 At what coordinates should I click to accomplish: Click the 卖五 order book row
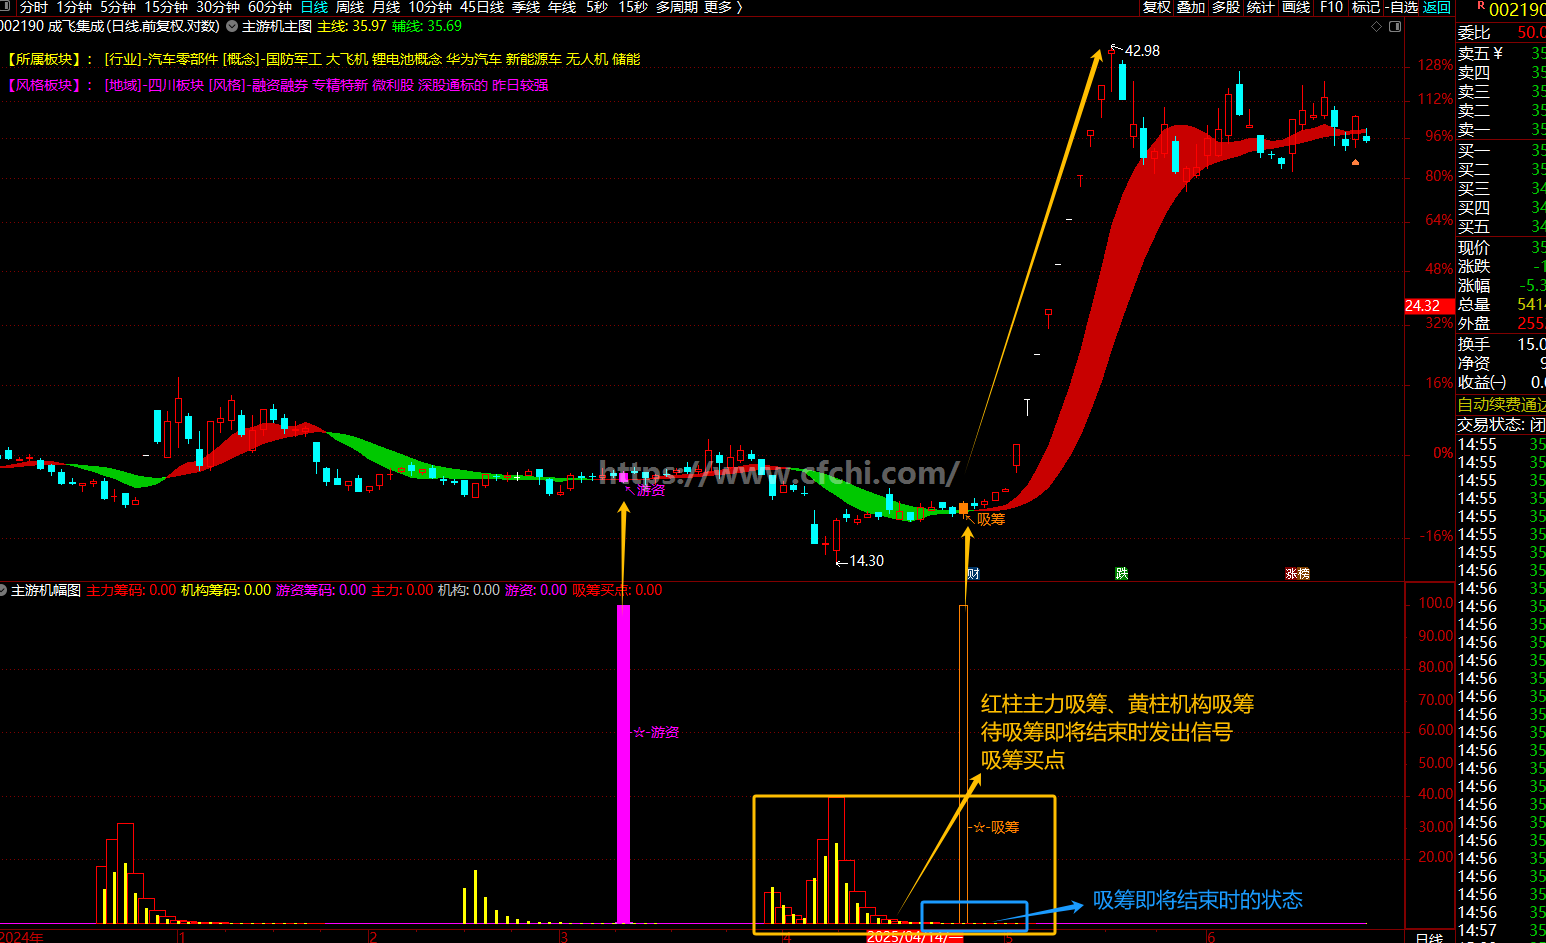coord(1501,53)
